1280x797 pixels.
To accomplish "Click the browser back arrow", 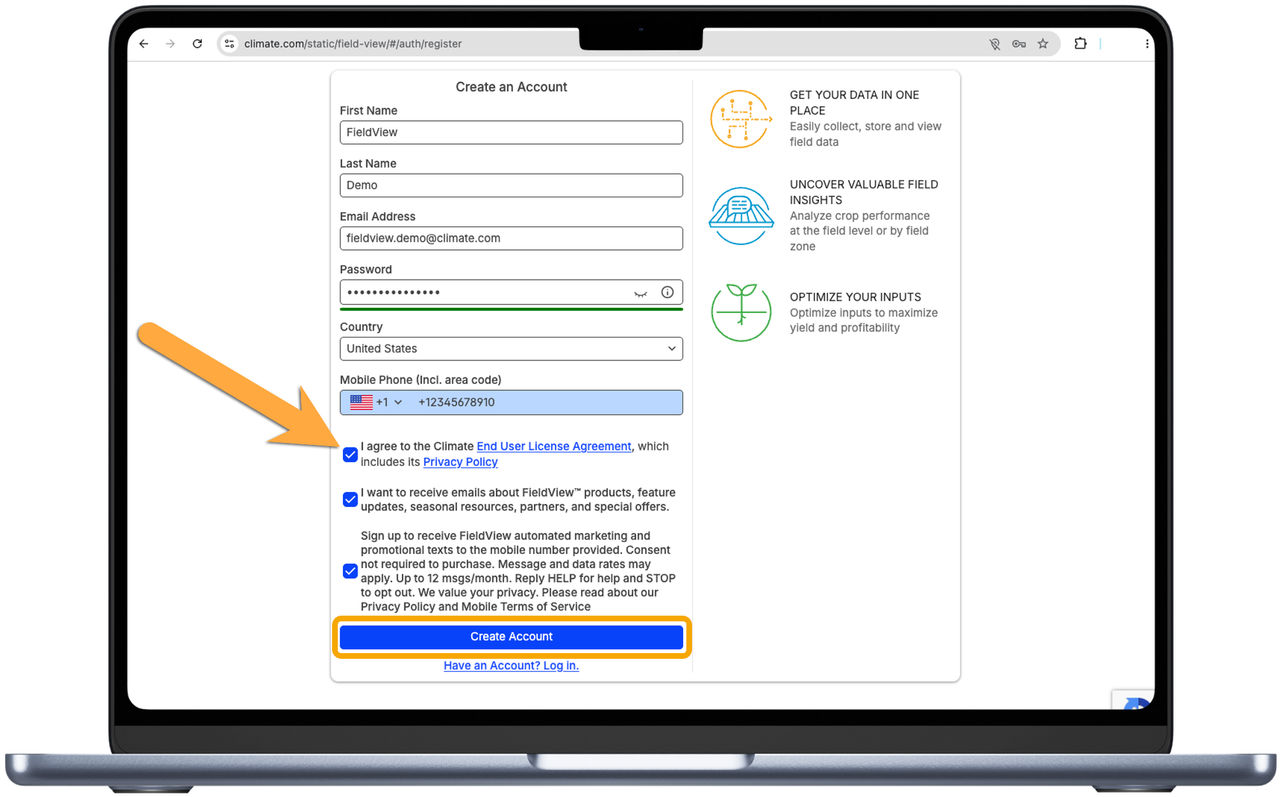I will coord(144,44).
